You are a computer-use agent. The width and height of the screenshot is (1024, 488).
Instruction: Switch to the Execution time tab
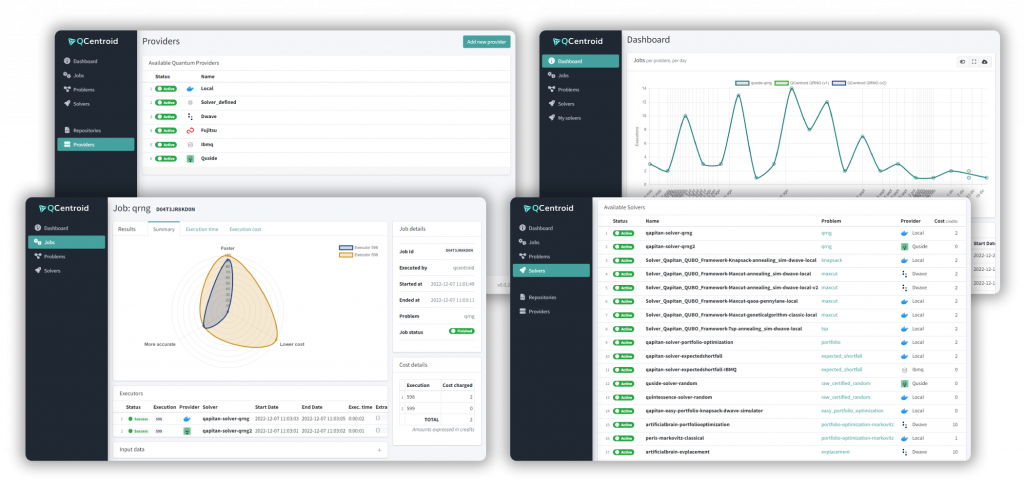tap(202, 229)
